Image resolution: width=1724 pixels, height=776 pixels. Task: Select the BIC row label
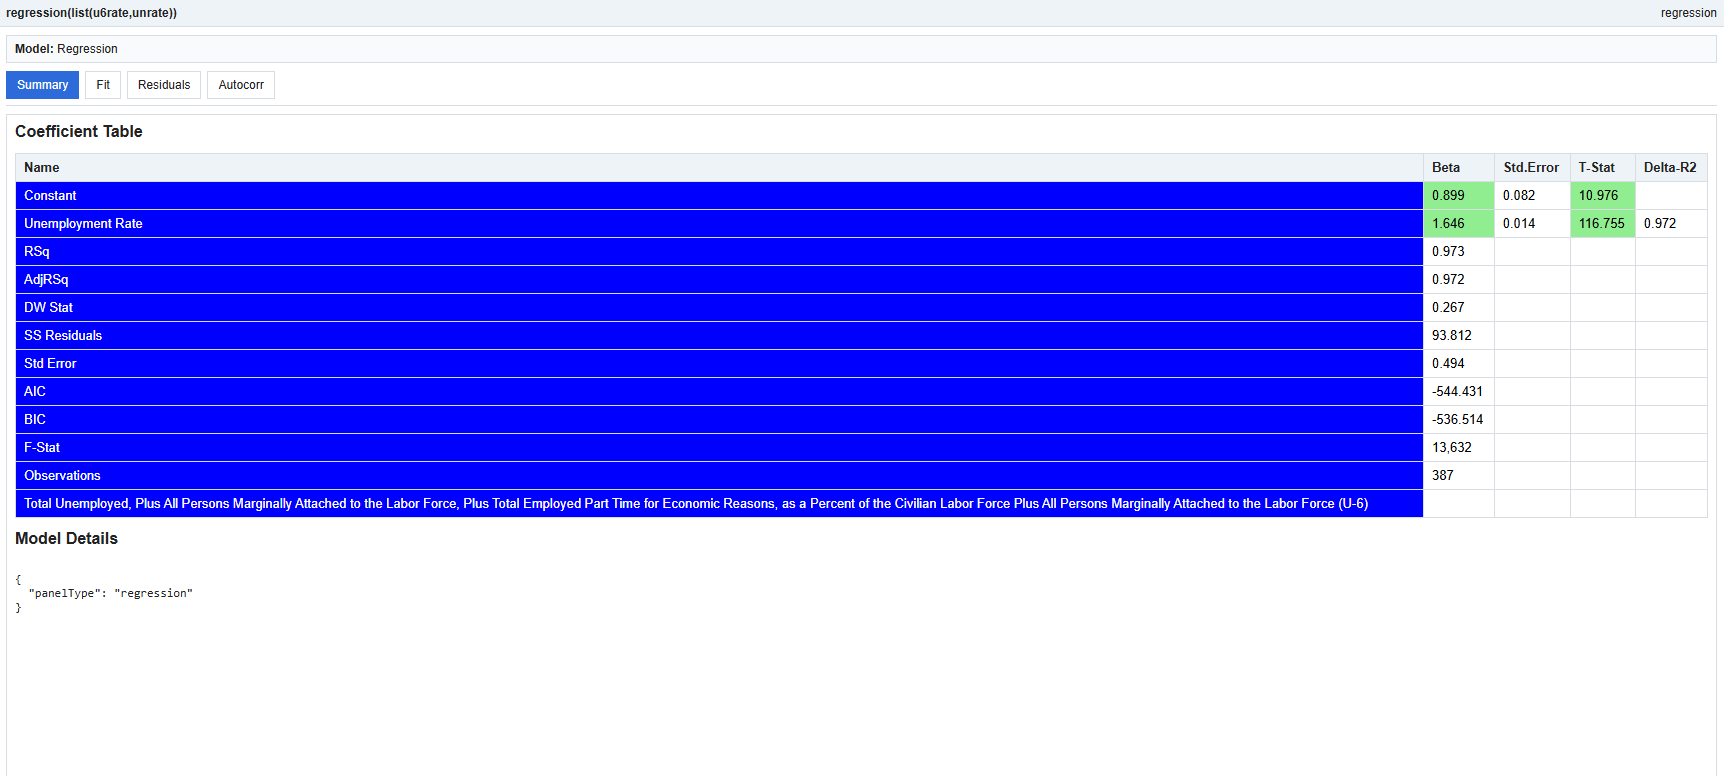(x=719, y=420)
